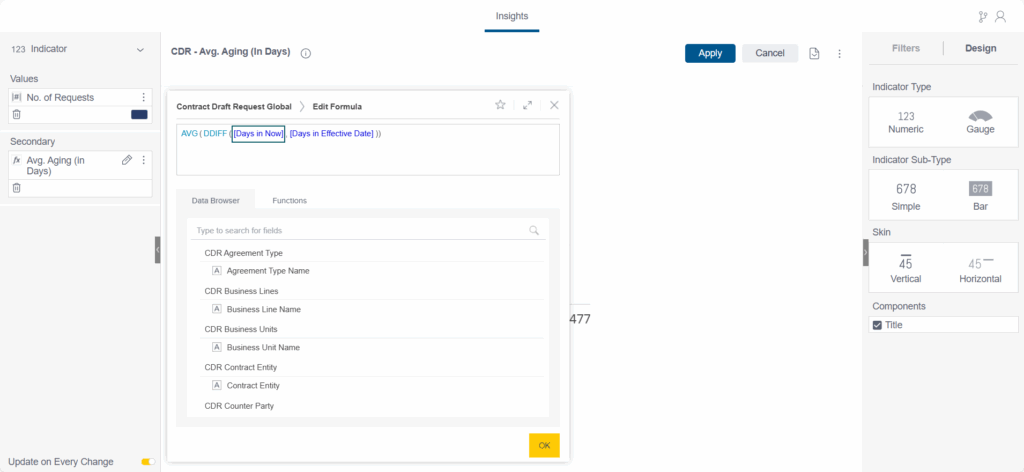Confirm the formula with OK button
The width and height of the screenshot is (1024, 472).
tap(544, 446)
